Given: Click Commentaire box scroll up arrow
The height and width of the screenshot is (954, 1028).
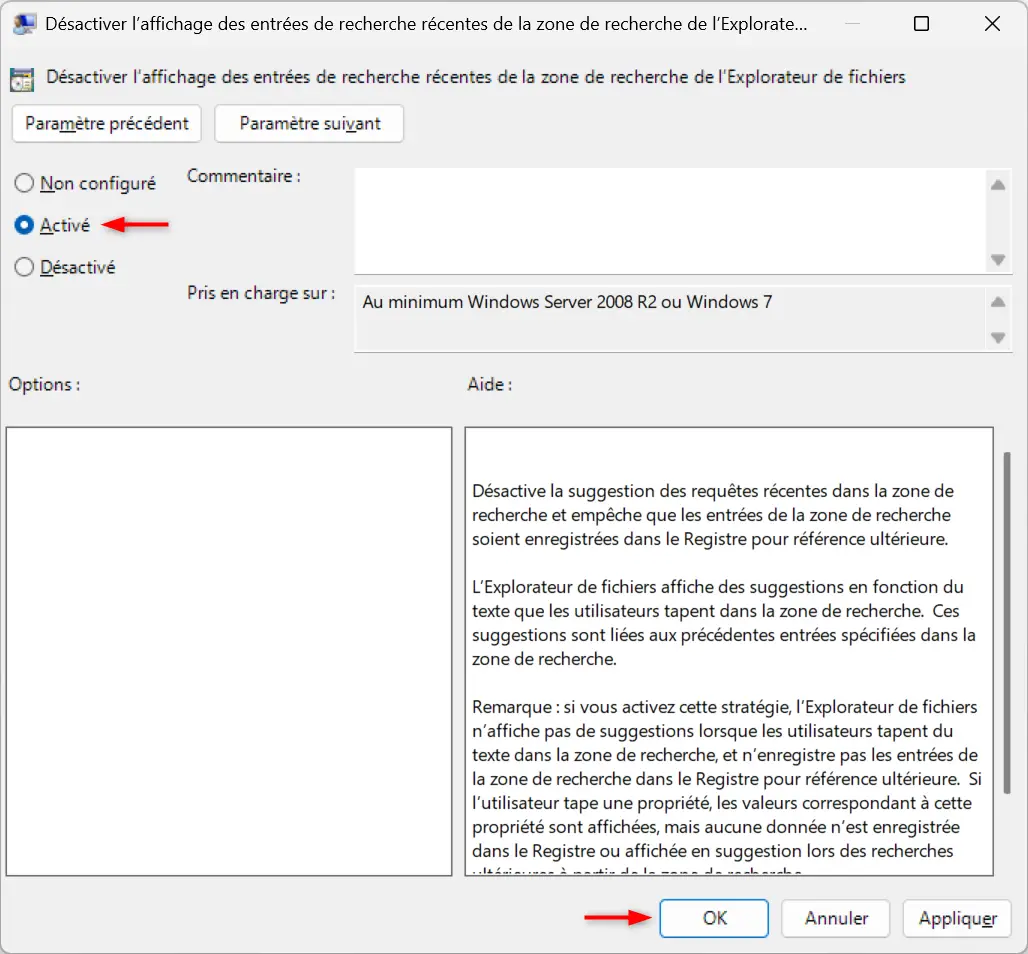Looking at the screenshot, I should click(998, 185).
